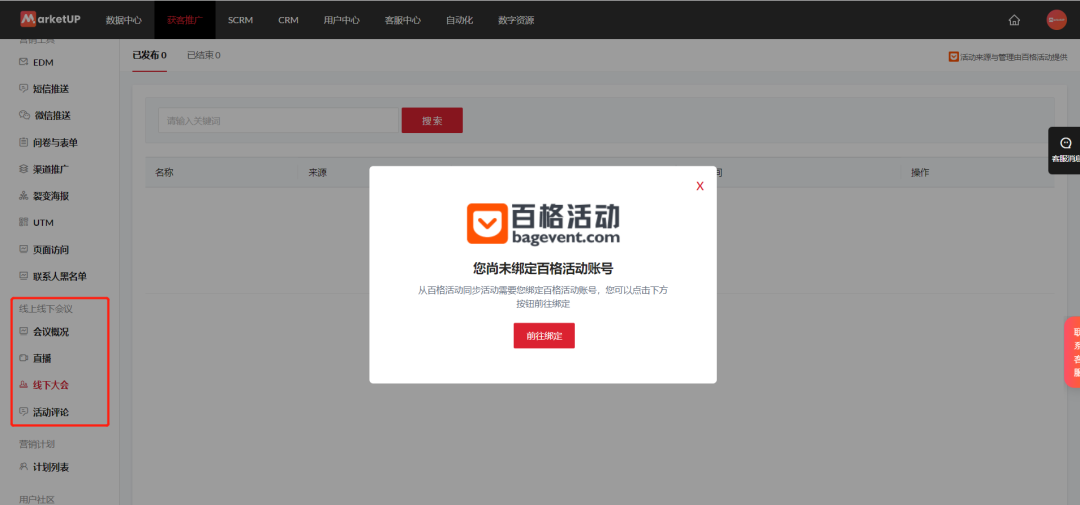Viewport: 1080px width, 505px height.
Task: Open the 客服消息 chat widget
Action: click(1064, 150)
